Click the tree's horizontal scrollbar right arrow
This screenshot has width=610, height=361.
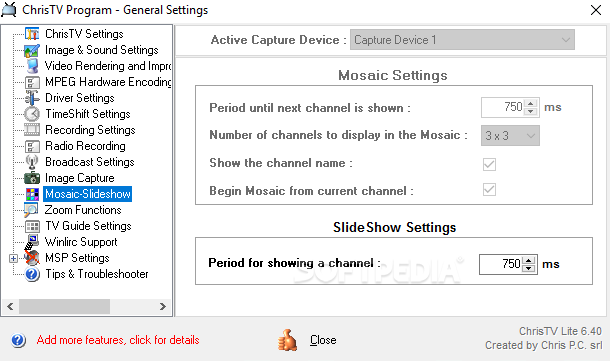tap(163, 307)
